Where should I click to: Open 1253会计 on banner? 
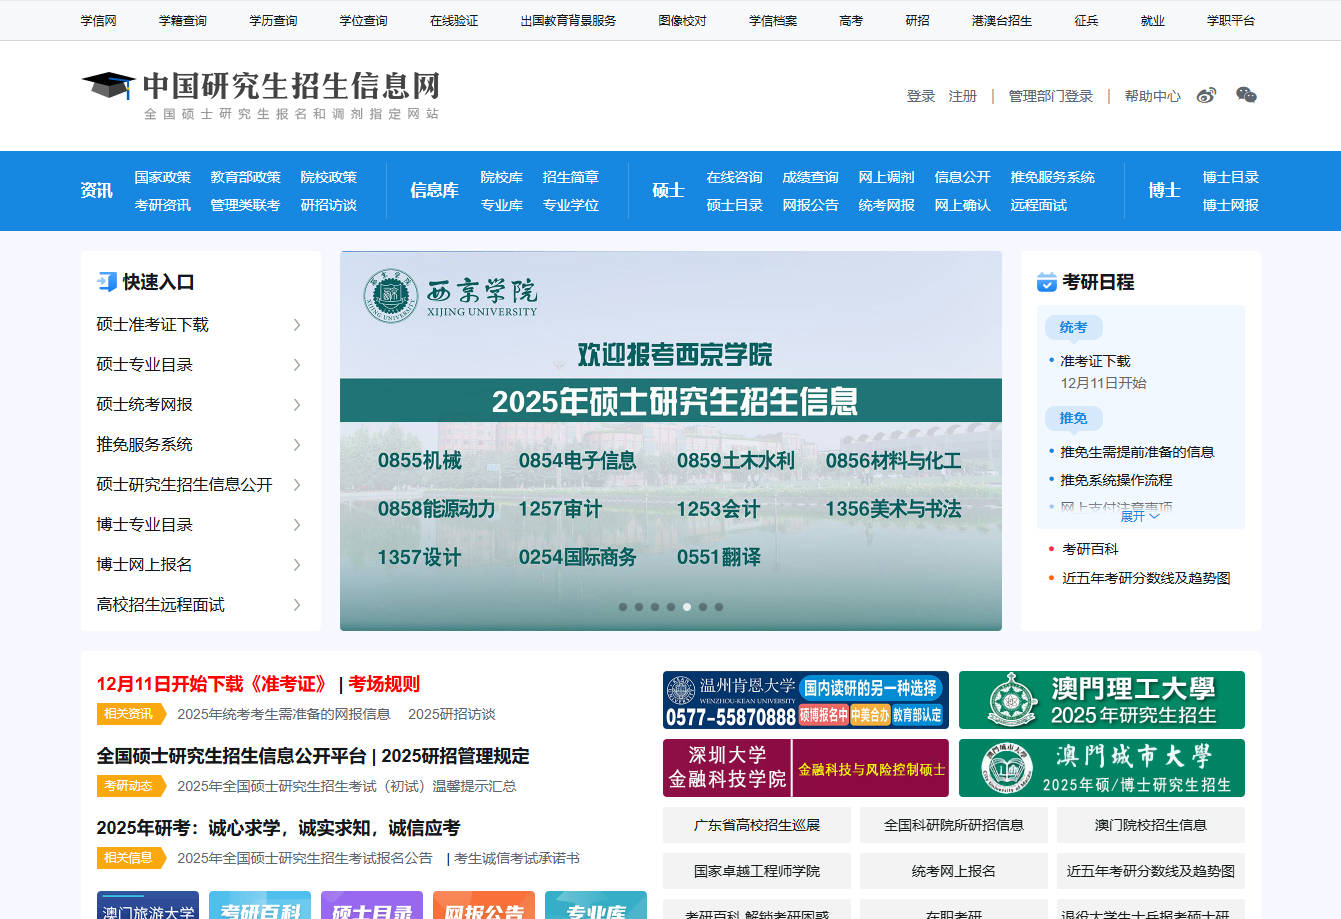coord(718,509)
